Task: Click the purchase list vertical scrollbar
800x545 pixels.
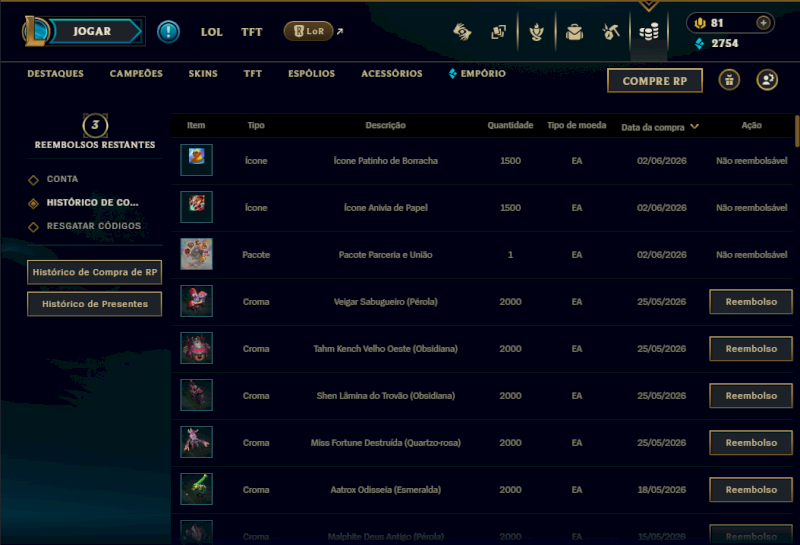Action: (x=797, y=131)
